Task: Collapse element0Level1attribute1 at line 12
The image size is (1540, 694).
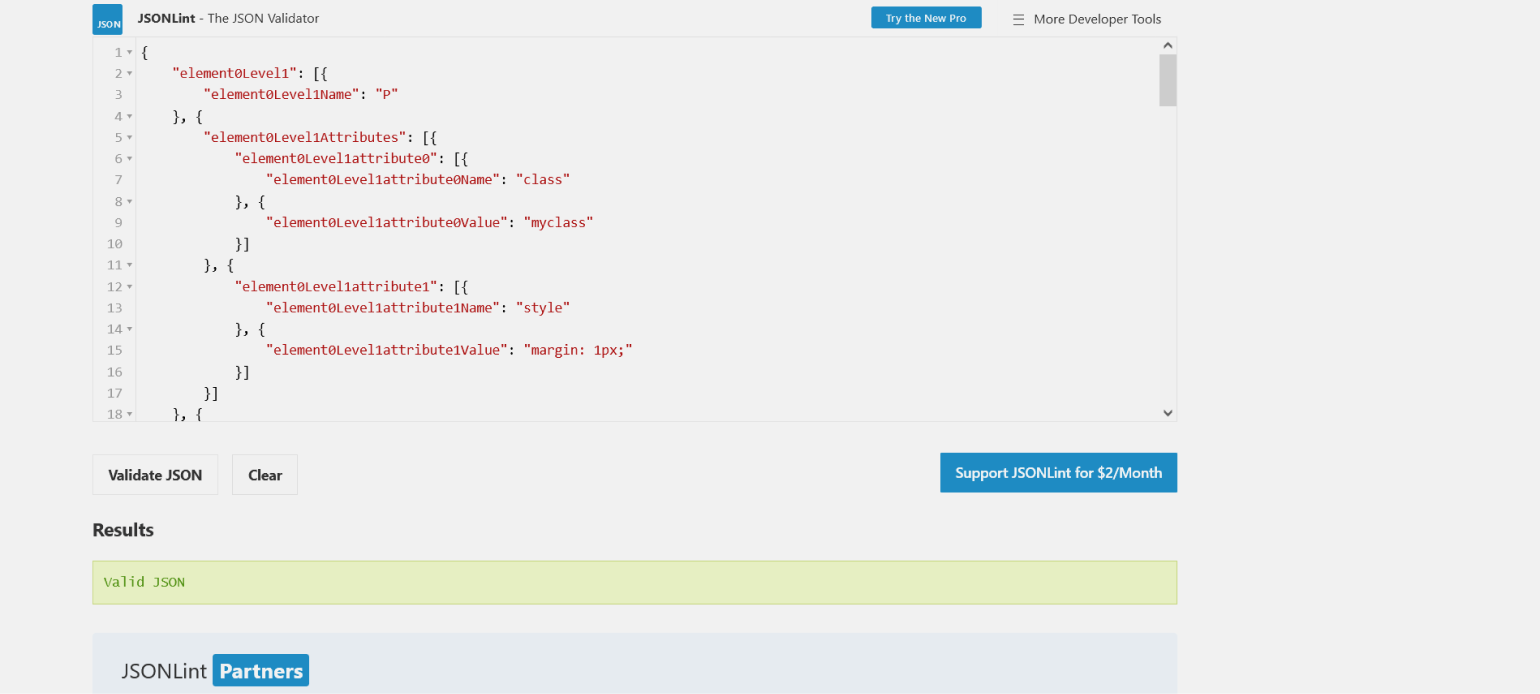Action: pos(129,287)
